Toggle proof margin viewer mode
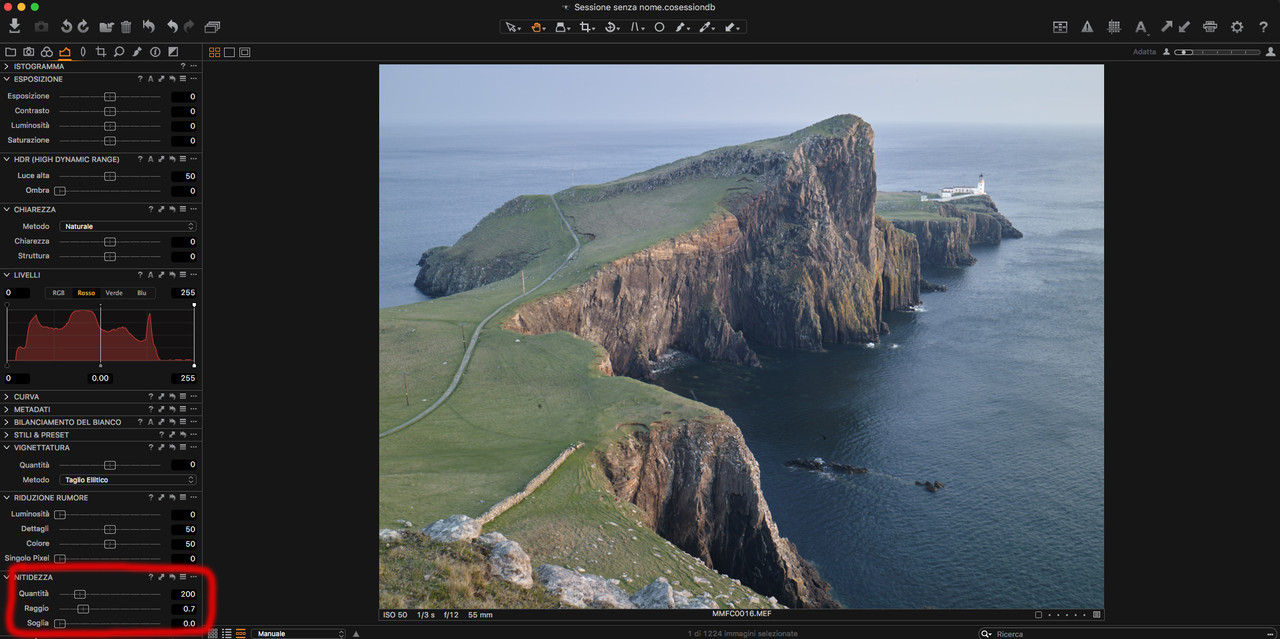Screen dimensions: 1280x639 click(244, 52)
